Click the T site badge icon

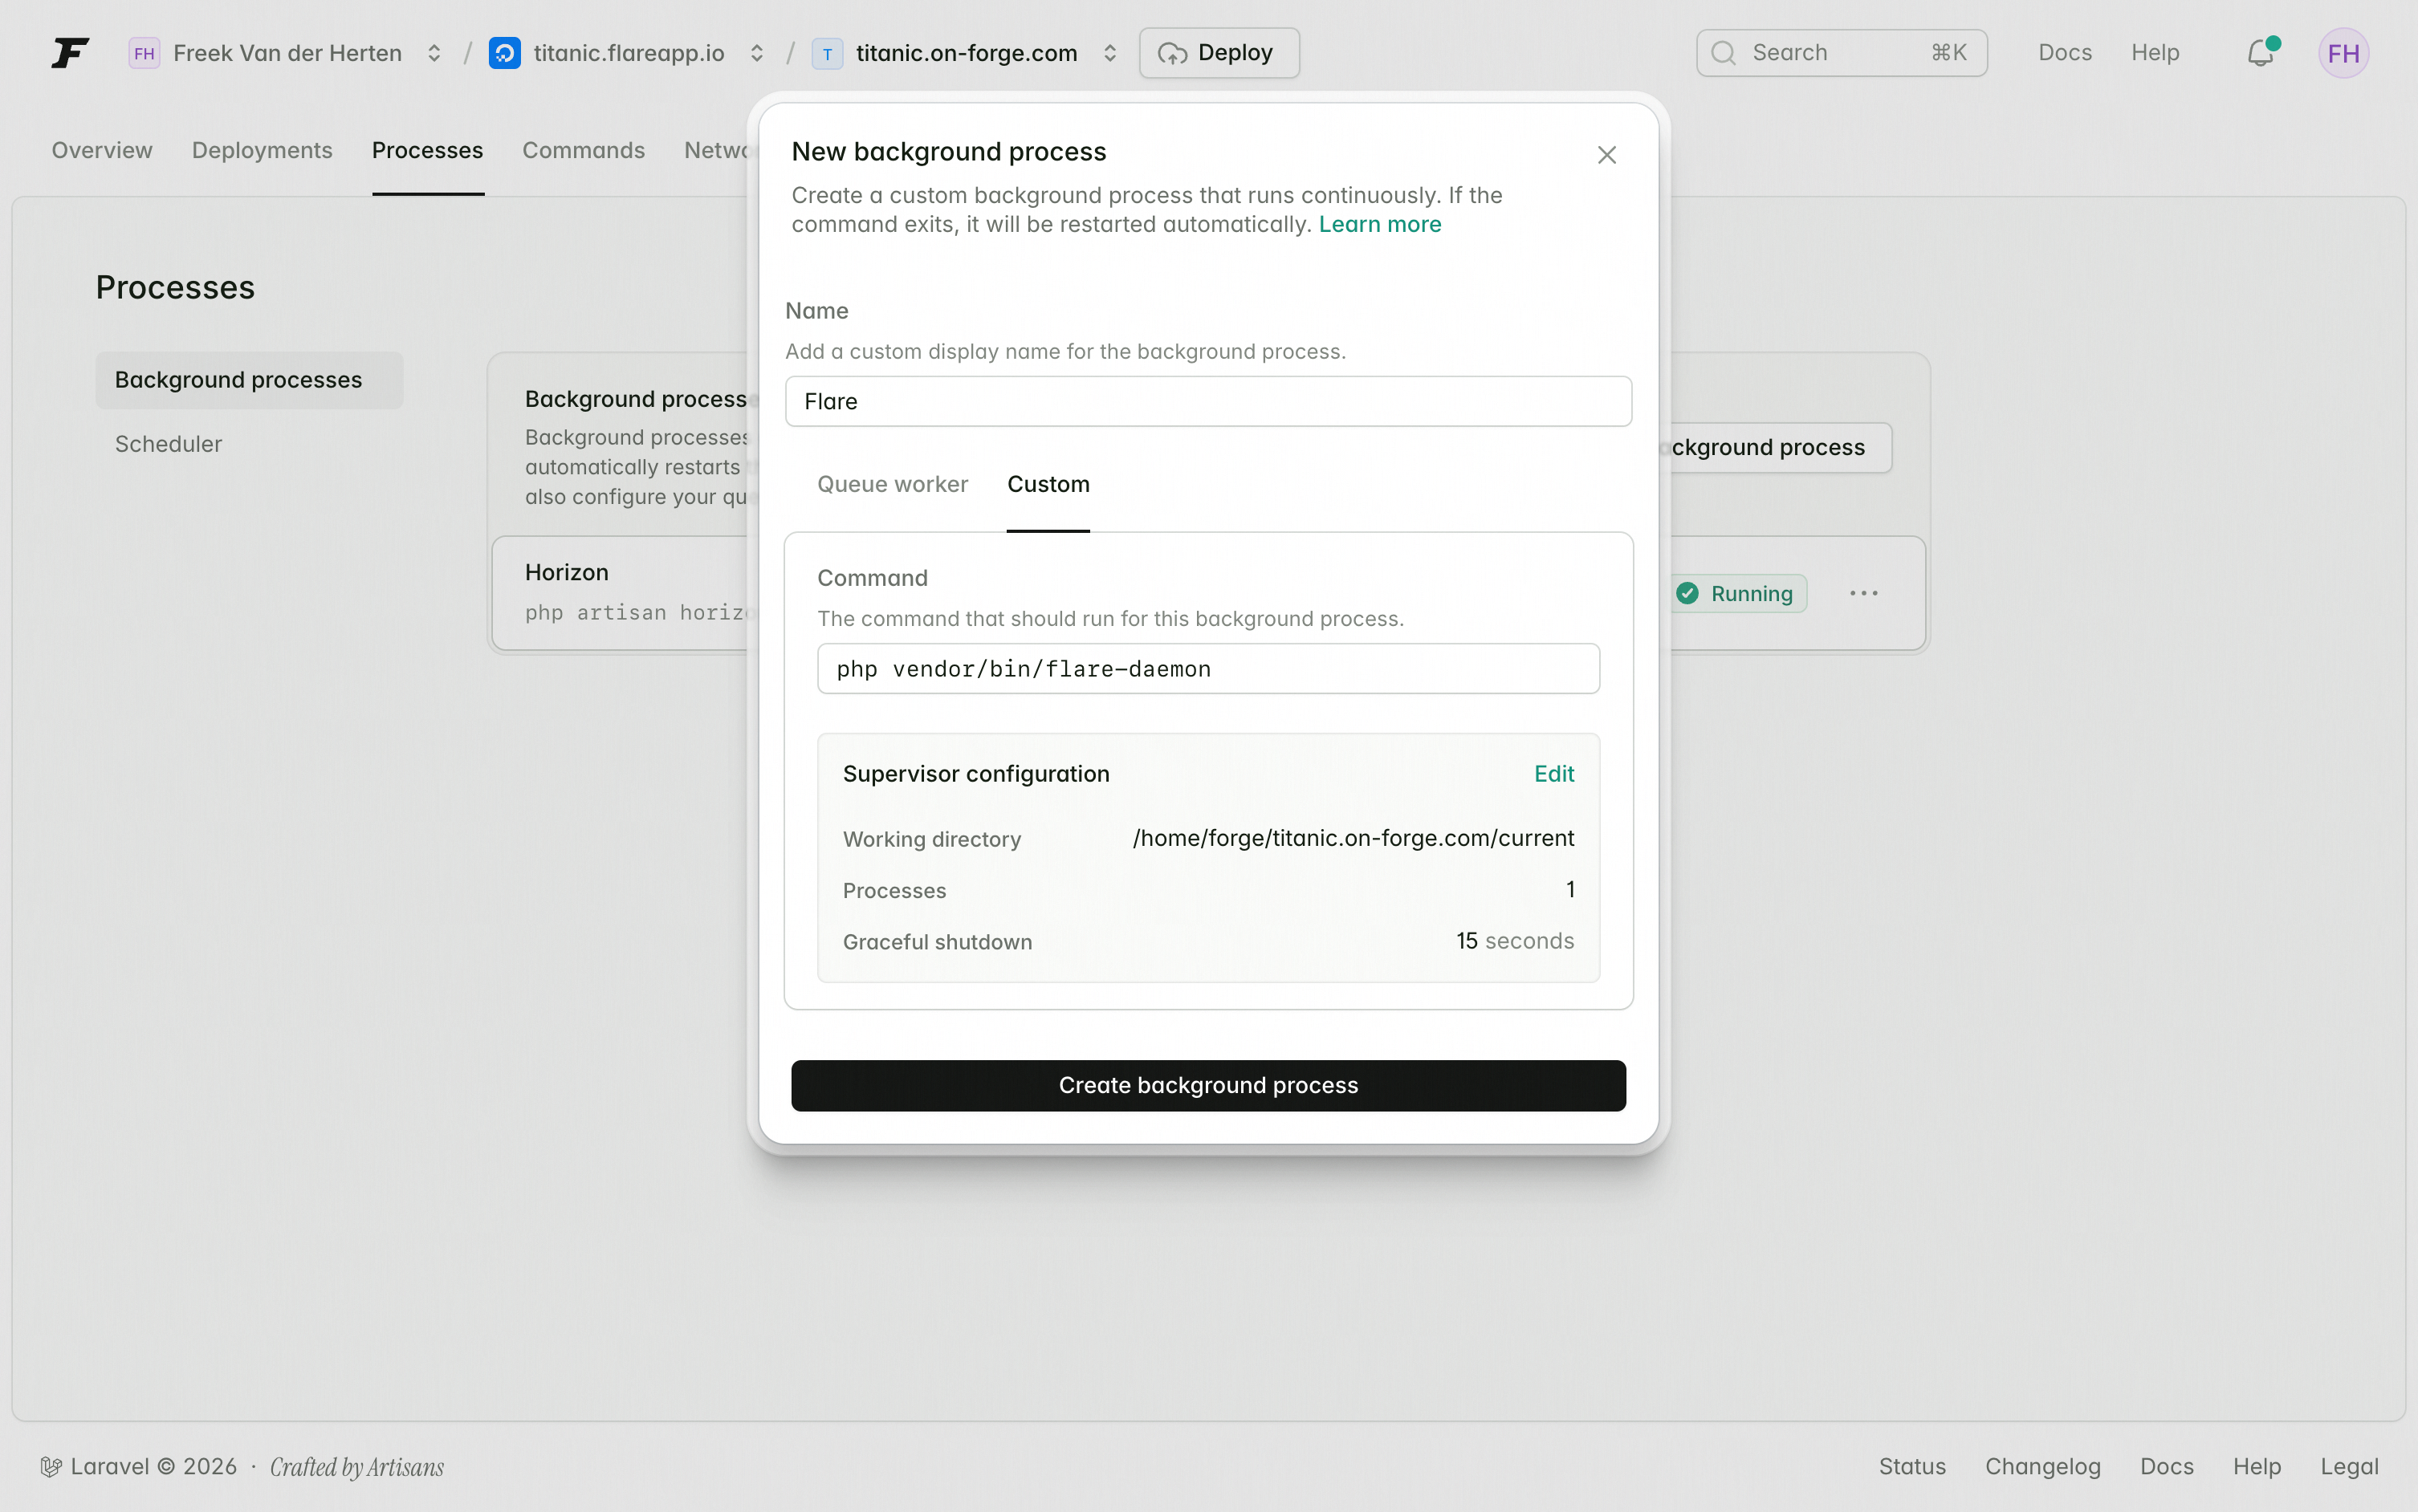827,53
